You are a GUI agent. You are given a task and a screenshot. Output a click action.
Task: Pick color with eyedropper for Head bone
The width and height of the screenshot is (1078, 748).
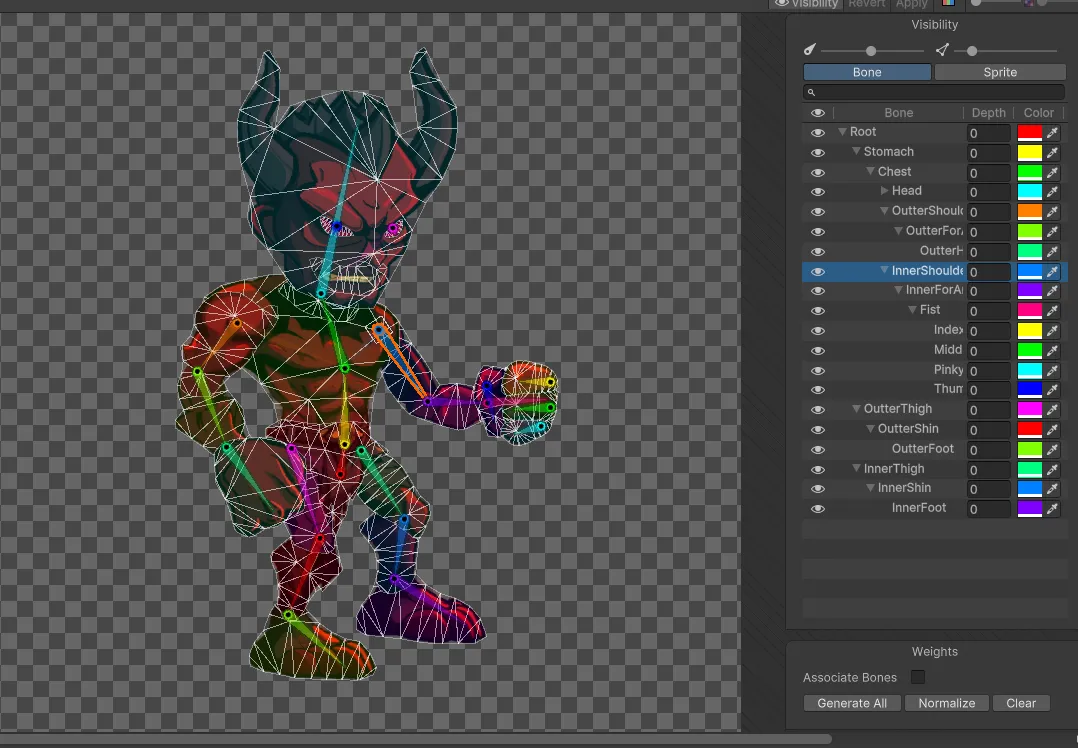click(1053, 192)
